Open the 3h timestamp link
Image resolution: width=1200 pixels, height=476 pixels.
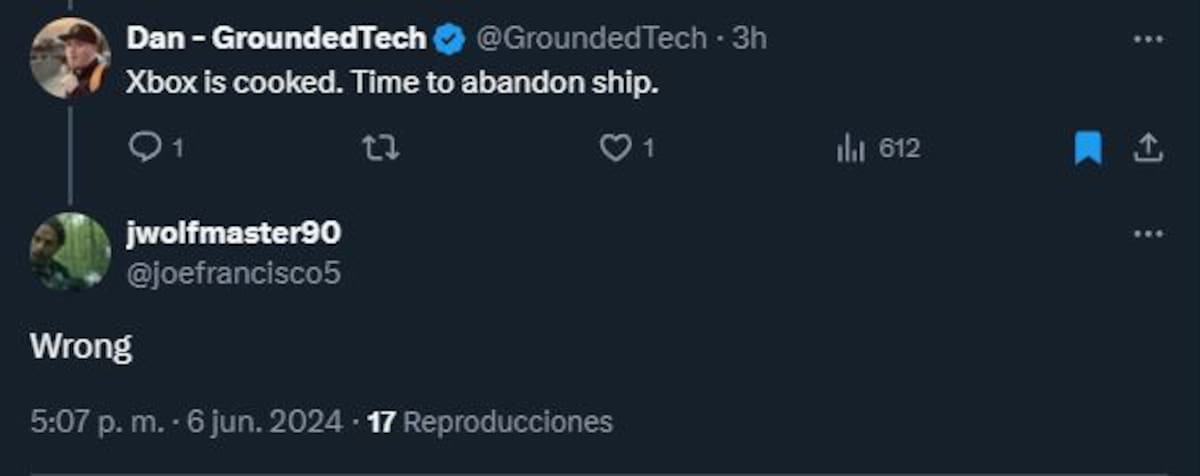point(749,39)
